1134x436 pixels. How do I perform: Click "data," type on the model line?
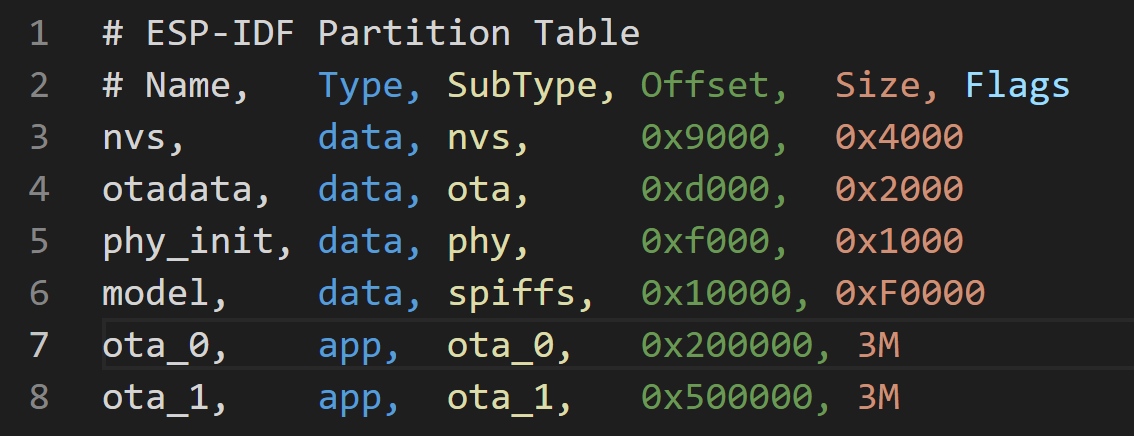(x=370, y=294)
